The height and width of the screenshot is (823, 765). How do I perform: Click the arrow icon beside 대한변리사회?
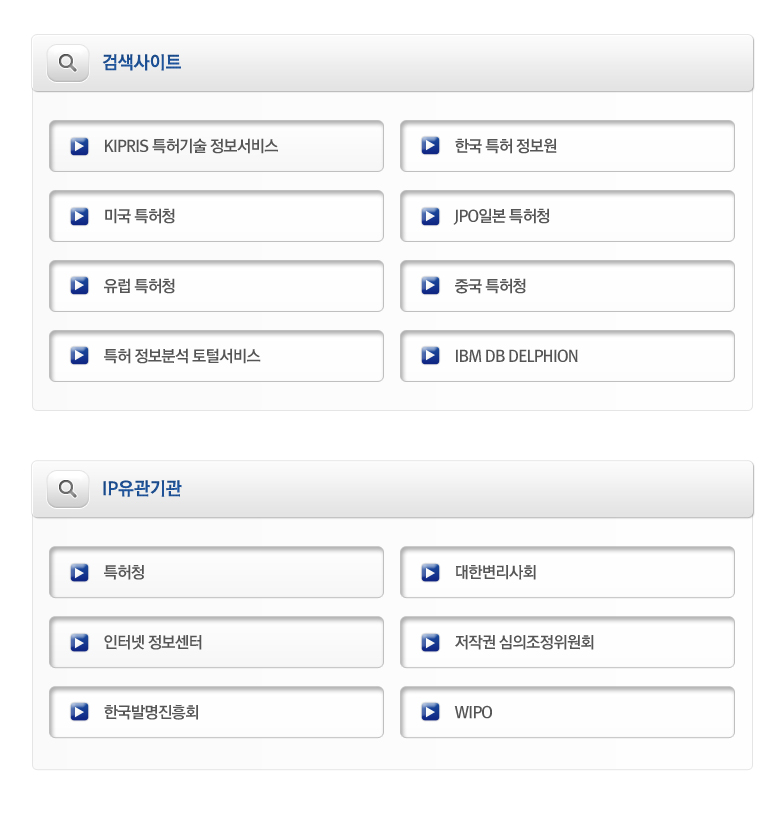click(x=431, y=572)
